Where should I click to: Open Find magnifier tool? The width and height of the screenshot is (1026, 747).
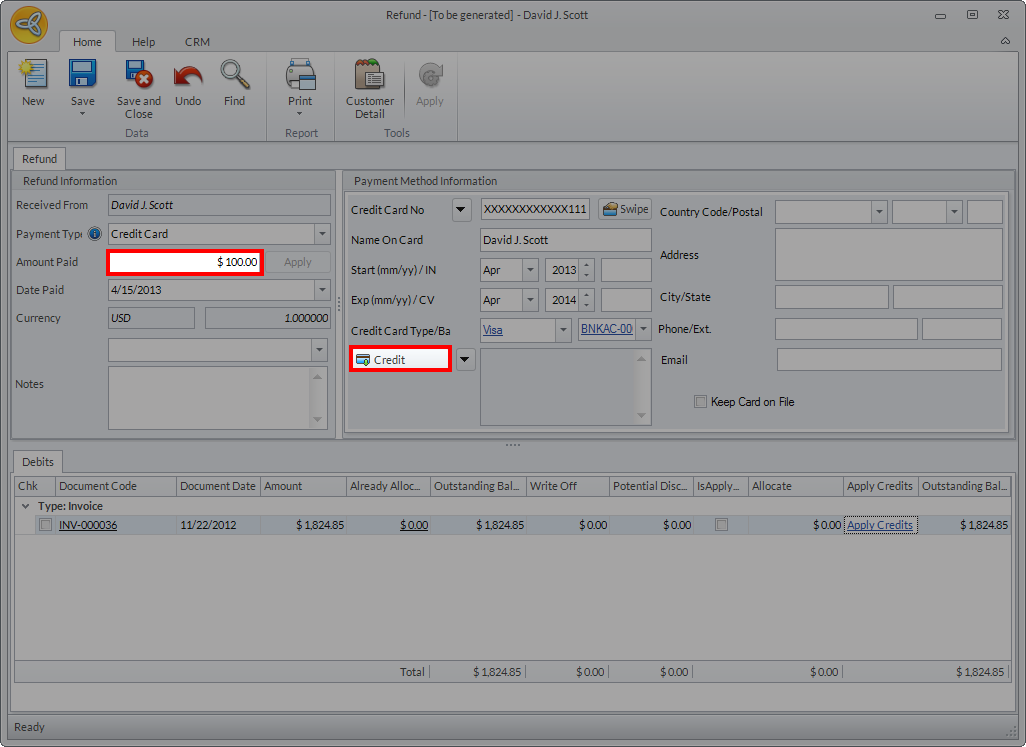[x=234, y=76]
